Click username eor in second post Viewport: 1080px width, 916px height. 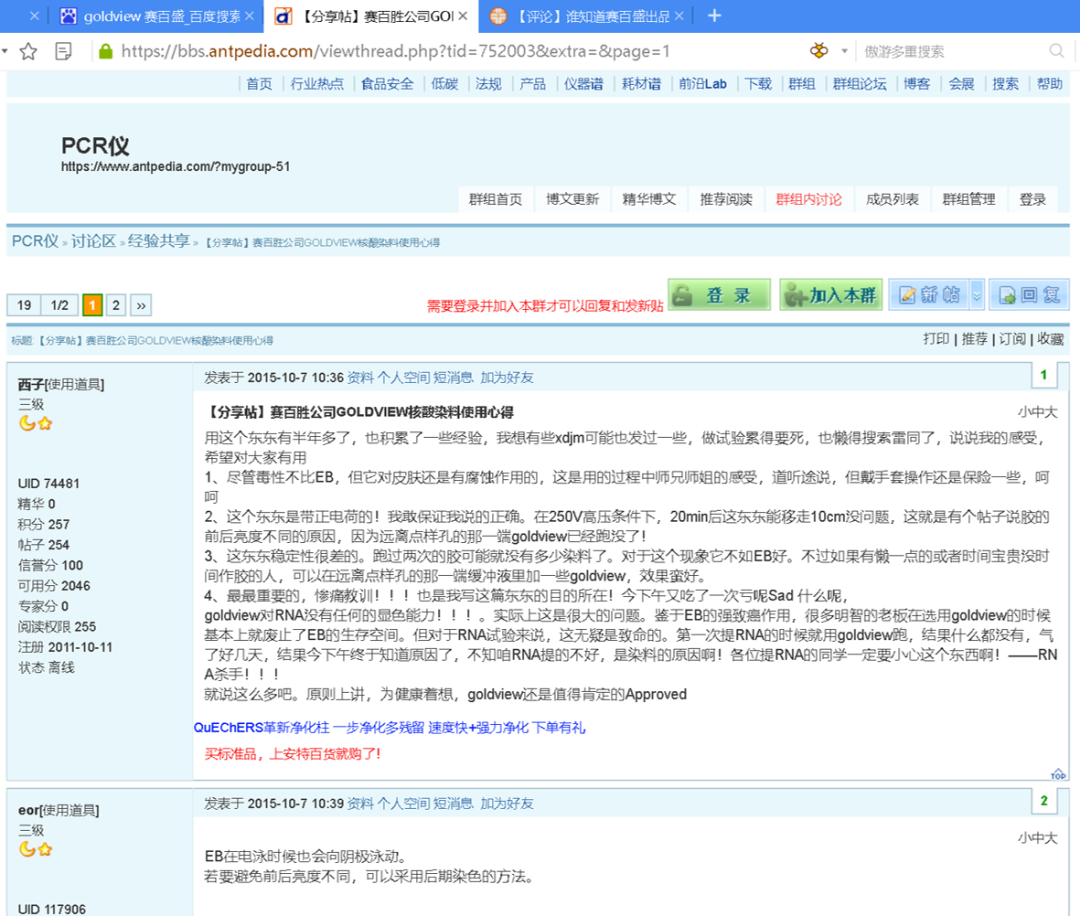coord(28,810)
